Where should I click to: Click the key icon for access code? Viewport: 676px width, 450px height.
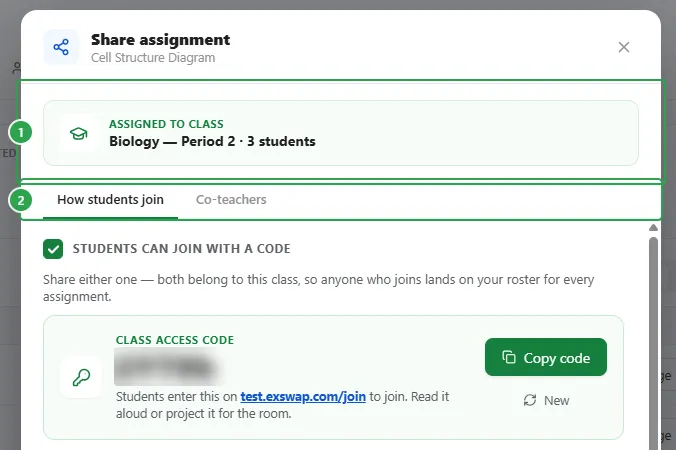81,377
